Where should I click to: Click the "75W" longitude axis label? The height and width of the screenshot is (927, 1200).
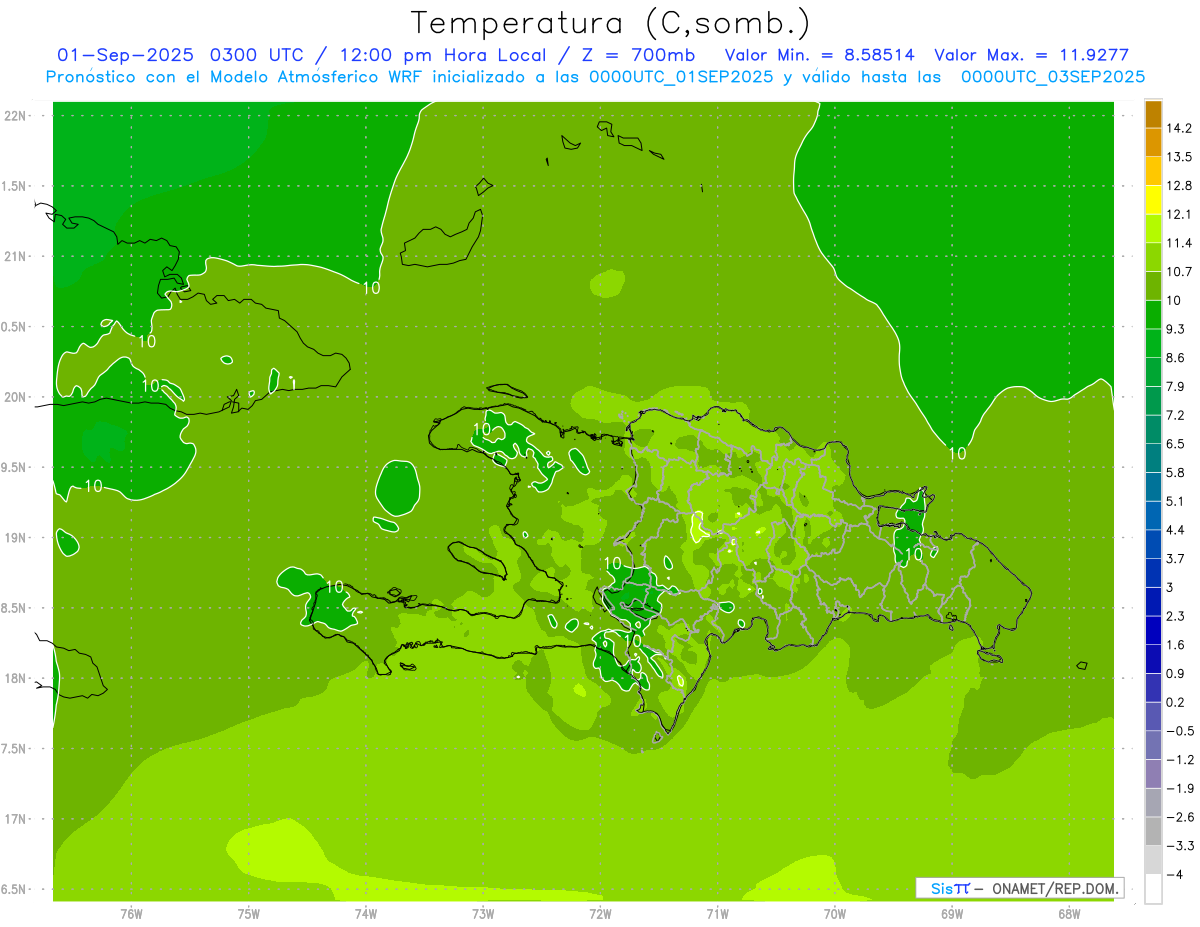(248, 913)
